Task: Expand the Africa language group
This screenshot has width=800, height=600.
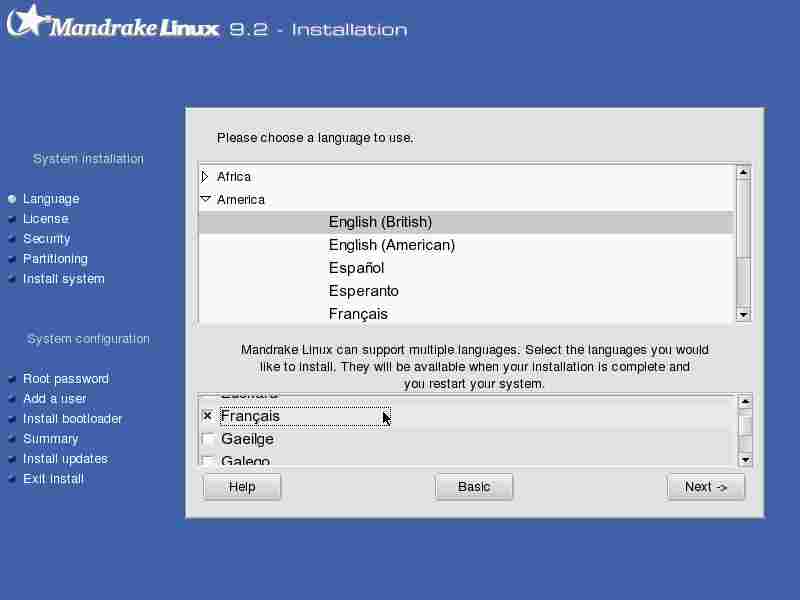Action: 205,177
